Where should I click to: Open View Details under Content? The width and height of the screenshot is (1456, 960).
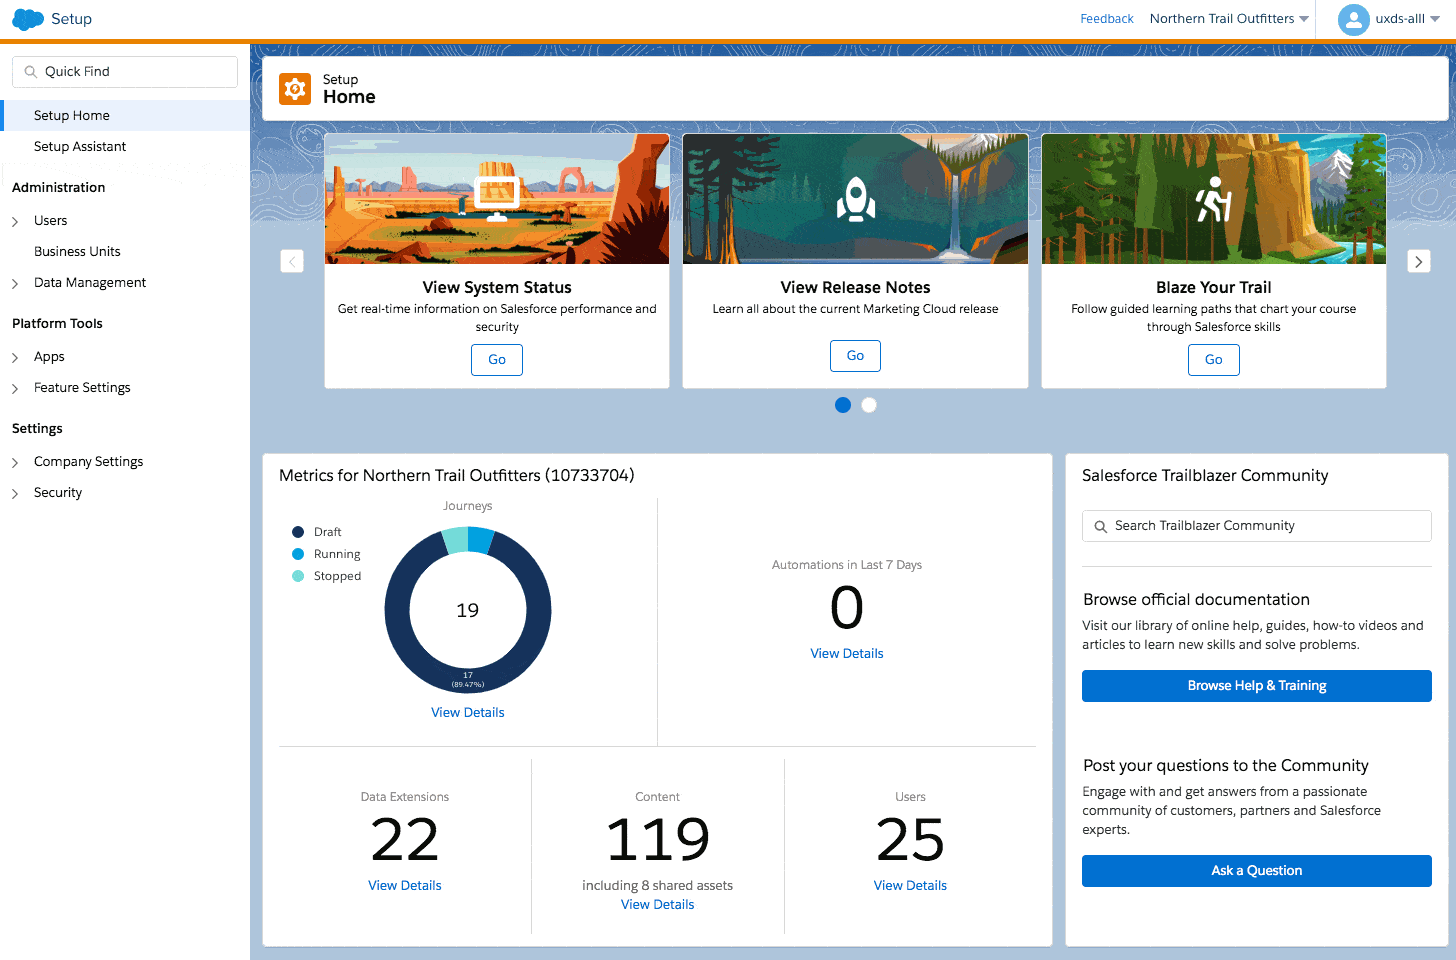[658, 905]
